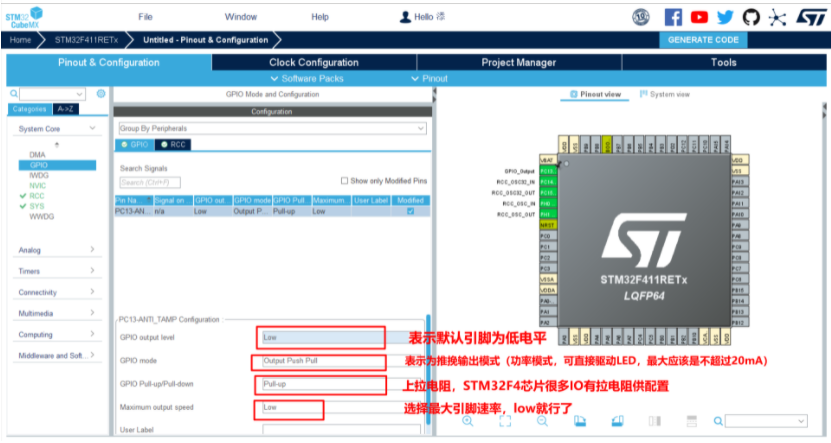Click the Search Signals input field
Screen dimensions: 831x443
pos(150,183)
